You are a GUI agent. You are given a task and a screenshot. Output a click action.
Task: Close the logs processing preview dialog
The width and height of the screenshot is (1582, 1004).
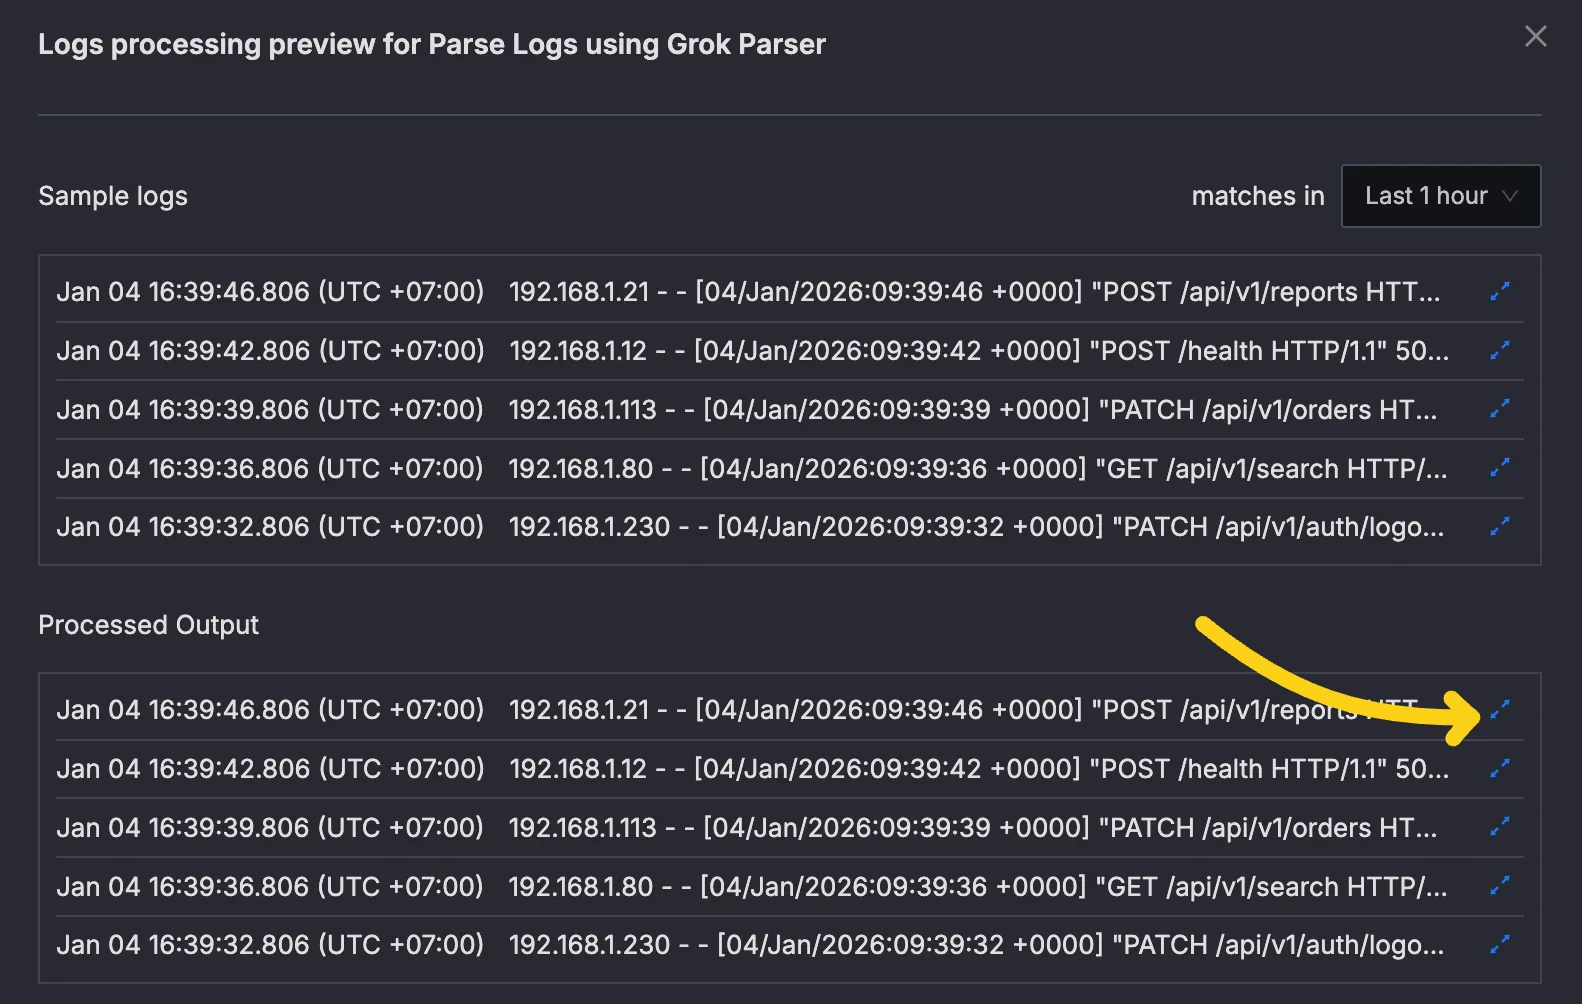coord(1535,37)
